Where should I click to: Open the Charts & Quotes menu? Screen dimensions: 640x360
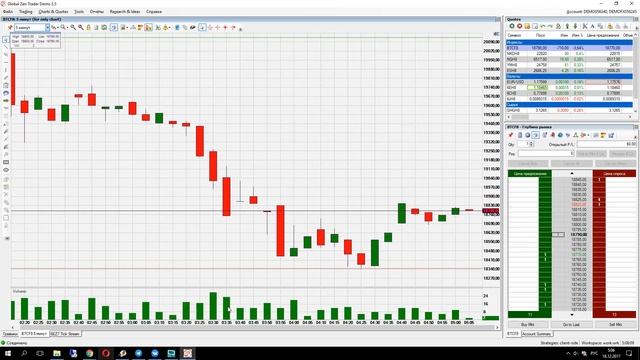53,12
